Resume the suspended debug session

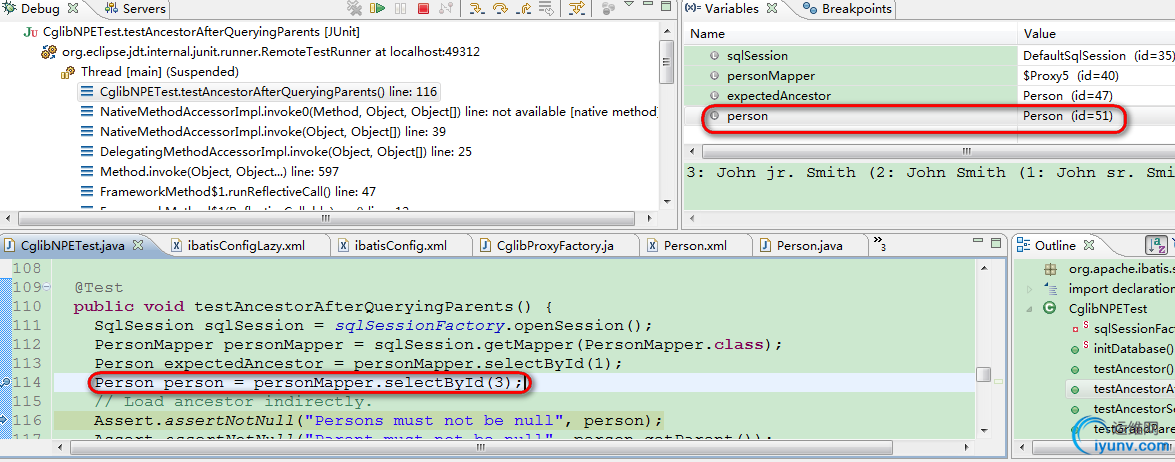pos(378,9)
